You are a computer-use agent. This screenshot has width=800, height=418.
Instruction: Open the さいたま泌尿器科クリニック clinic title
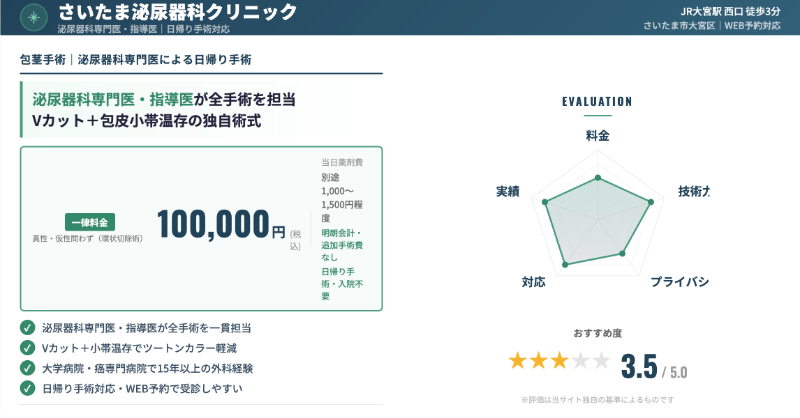pyautogui.click(x=177, y=13)
